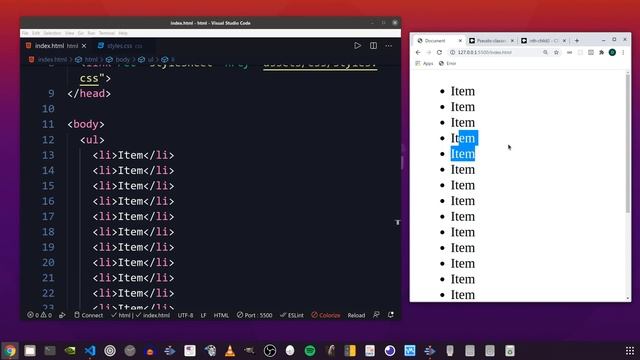Select the HTML language mode
The image size is (640, 360).
tap(221, 315)
